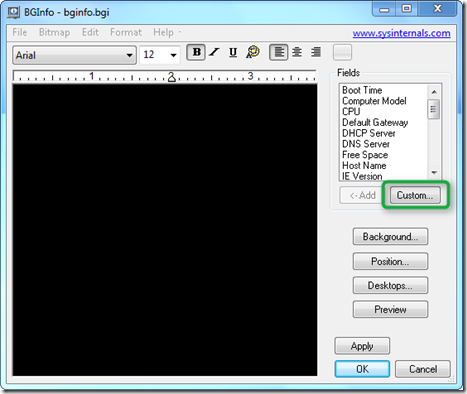Click the blank toolbar button beside alignment icons
467x394 pixels.
(x=342, y=52)
